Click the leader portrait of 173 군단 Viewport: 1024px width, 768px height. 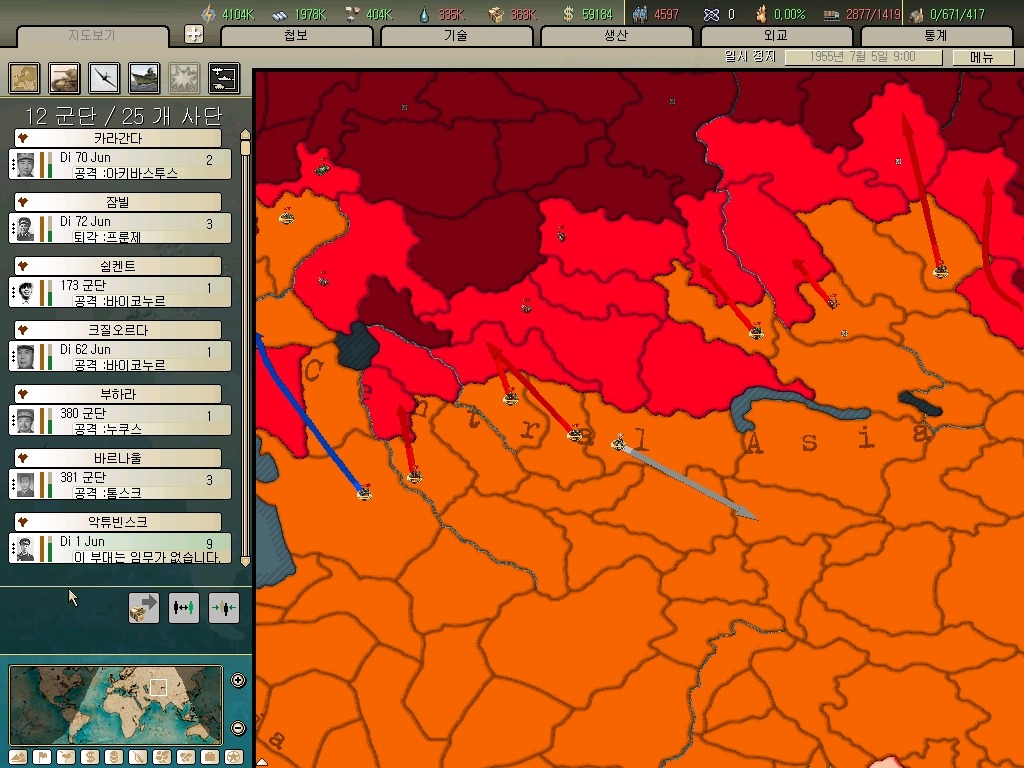(x=25, y=293)
